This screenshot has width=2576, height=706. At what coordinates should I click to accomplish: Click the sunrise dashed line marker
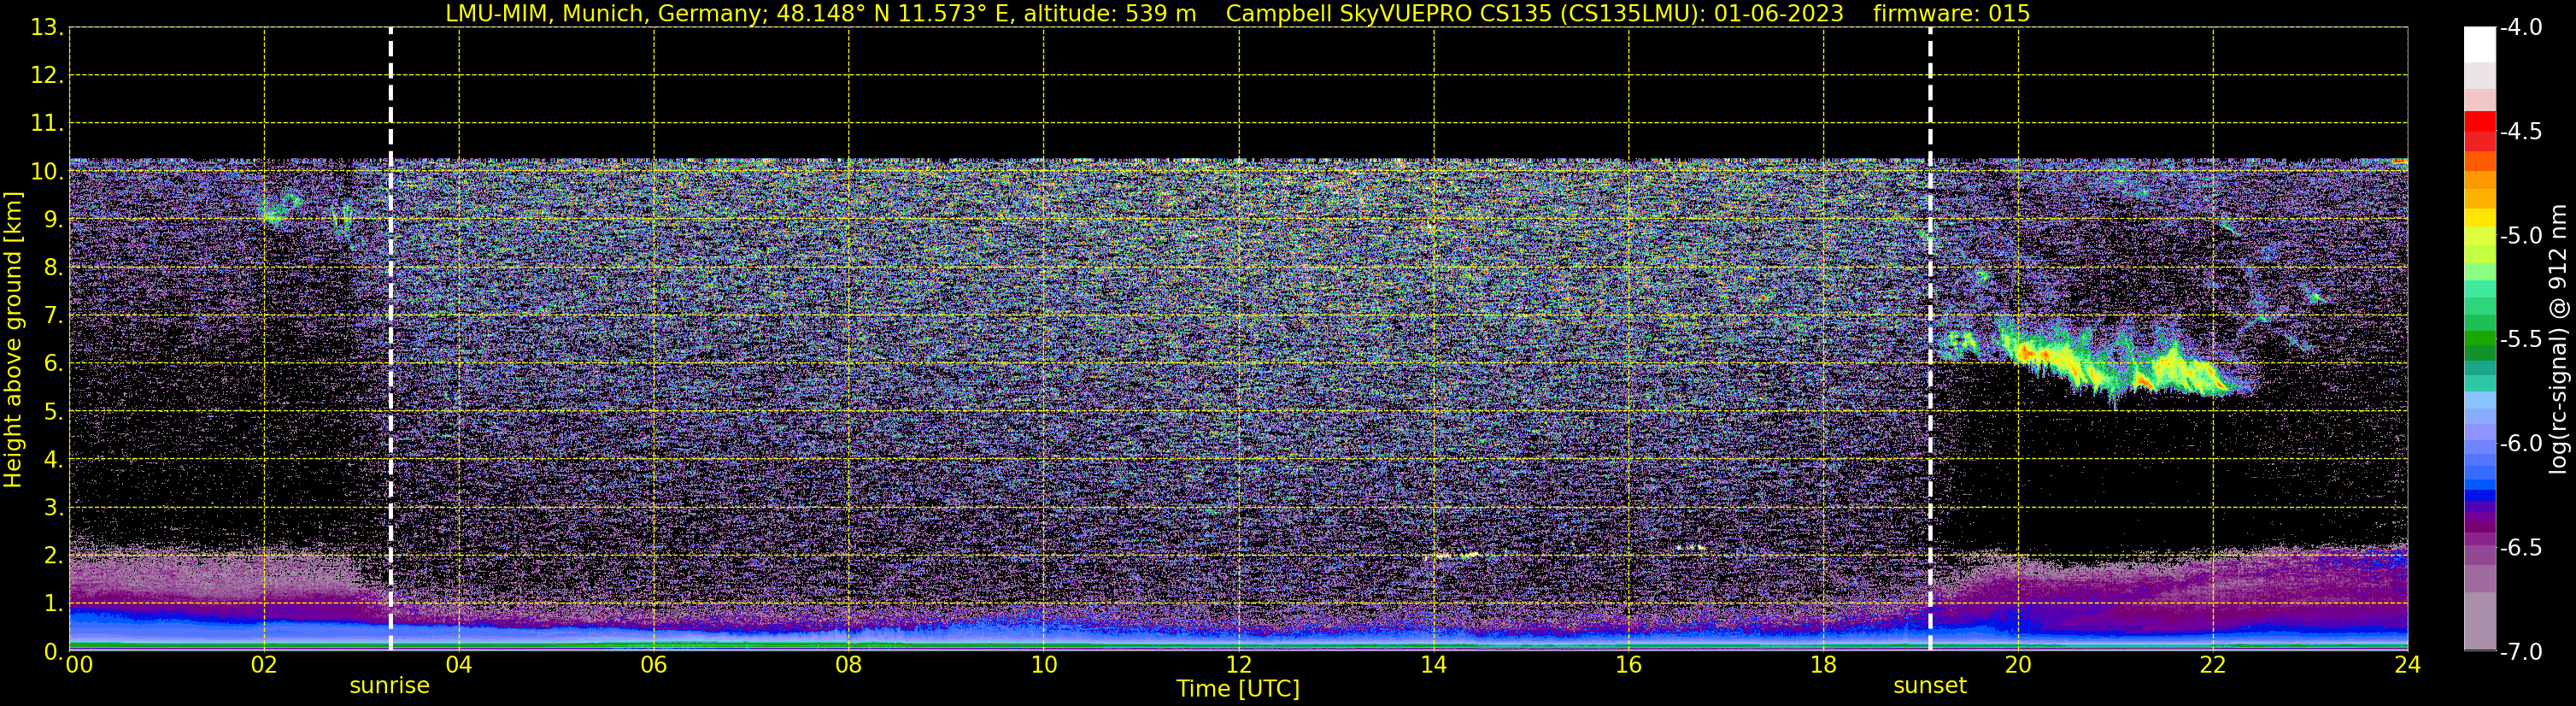pos(390,339)
